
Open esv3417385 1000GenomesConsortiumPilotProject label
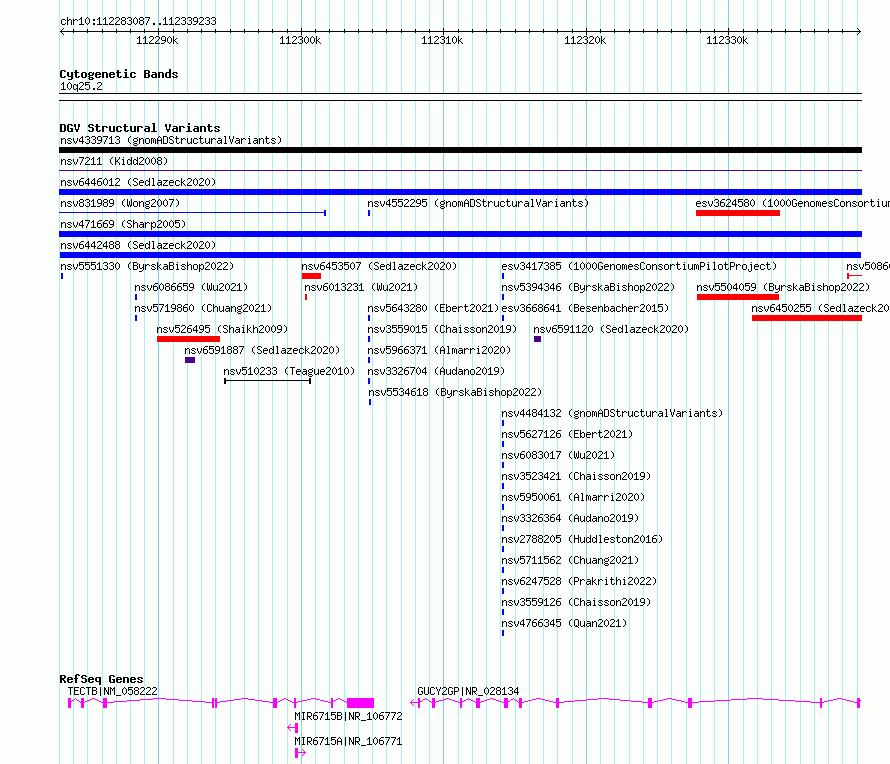pyautogui.click(x=639, y=266)
